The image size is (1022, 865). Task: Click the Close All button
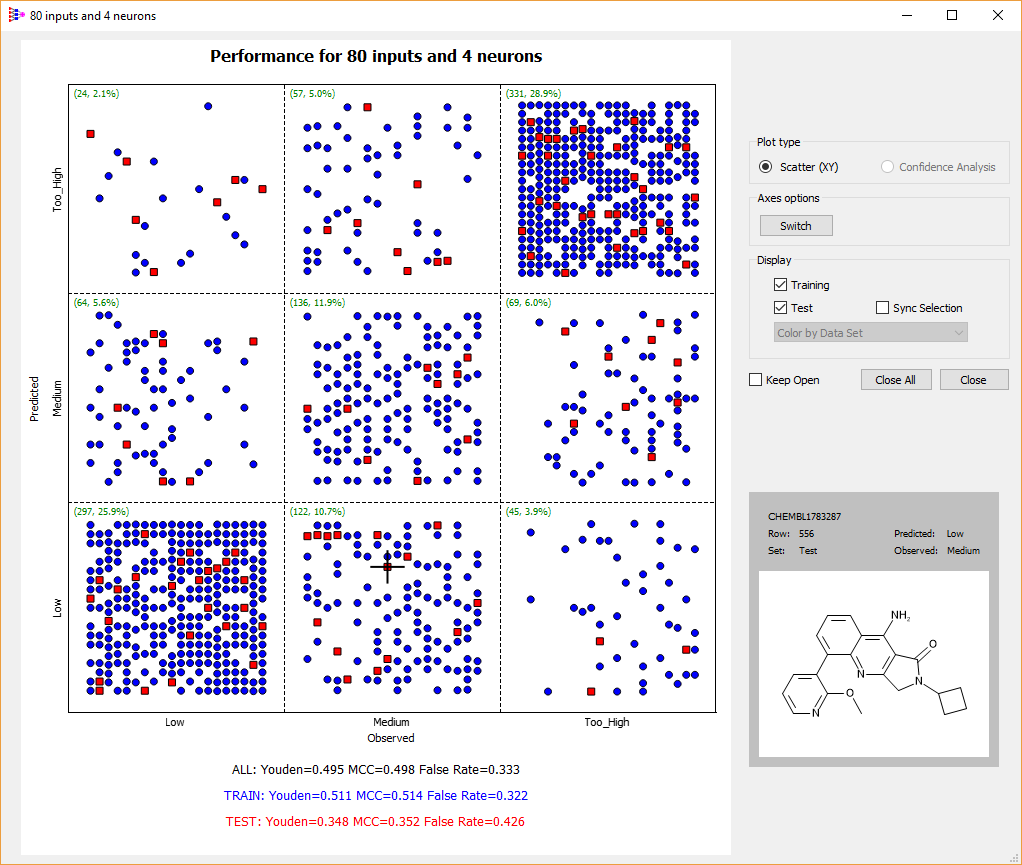(896, 380)
